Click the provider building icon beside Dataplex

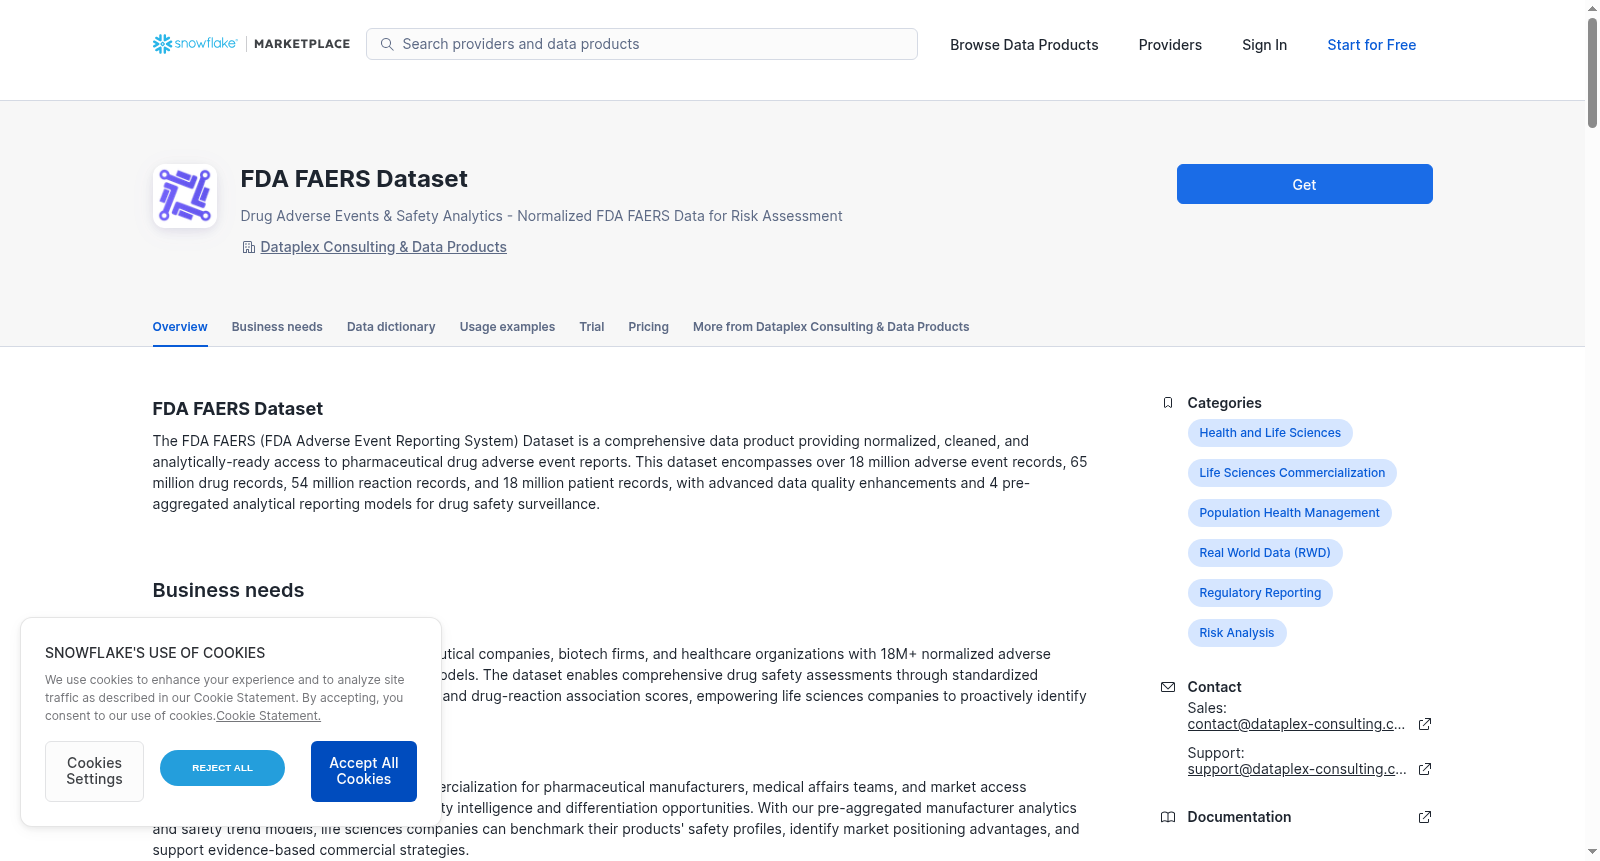[x=249, y=247]
